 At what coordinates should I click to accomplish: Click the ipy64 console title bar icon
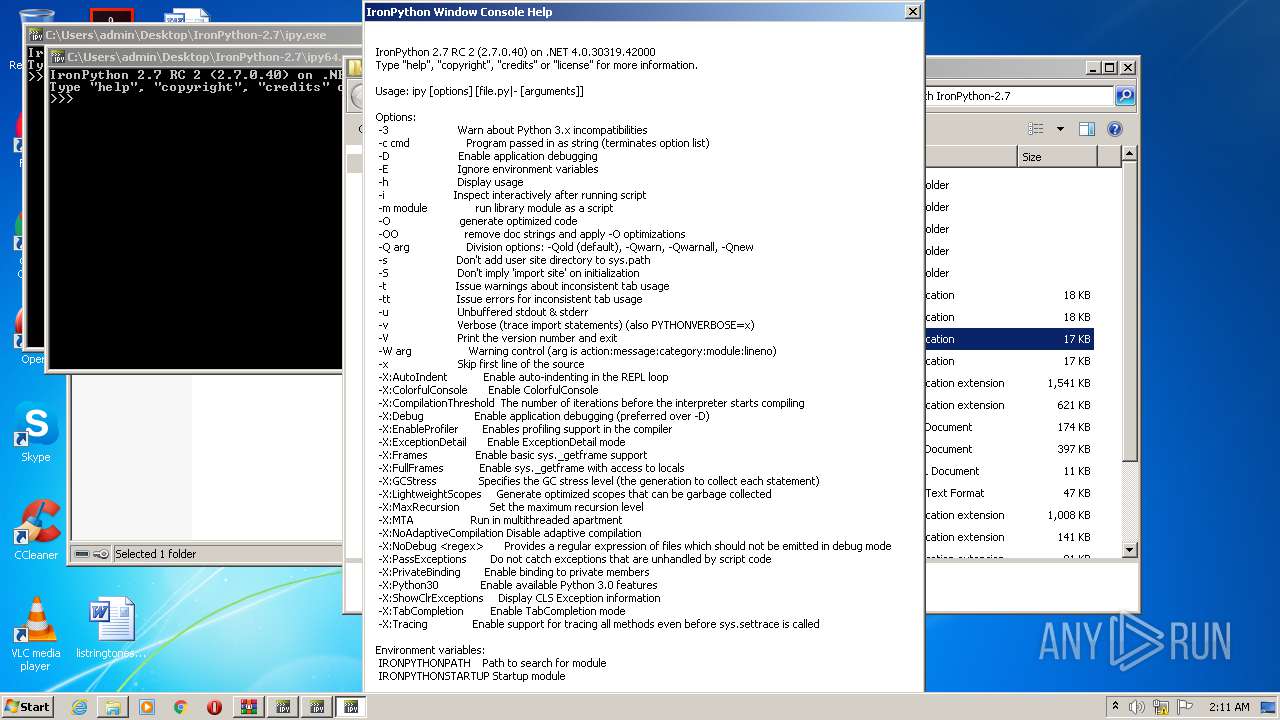point(58,57)
